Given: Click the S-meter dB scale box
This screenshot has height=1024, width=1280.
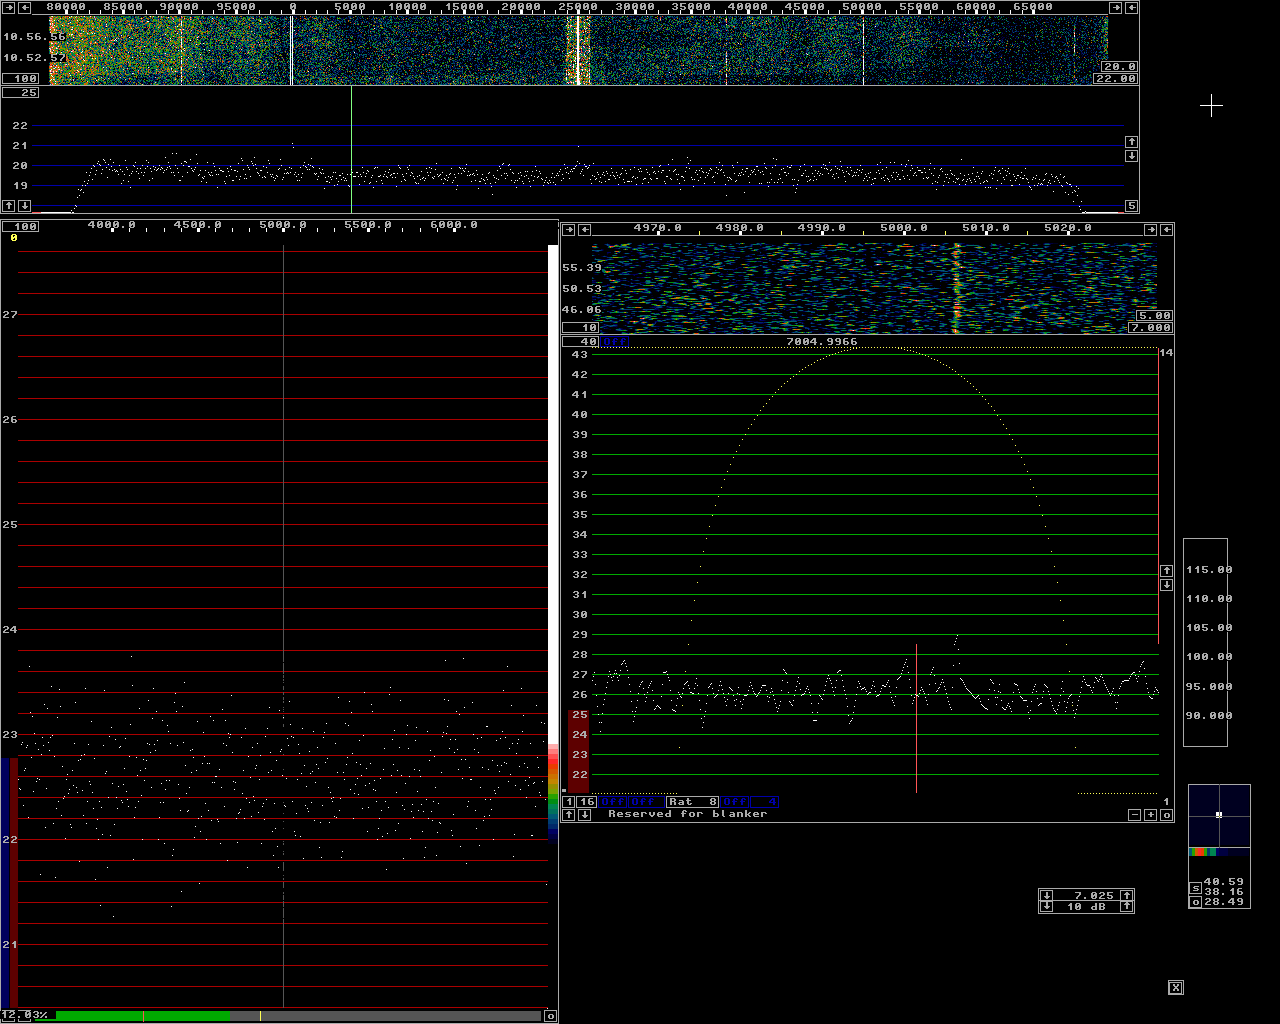Looking at the screenshot, I should pos(1205,642).
